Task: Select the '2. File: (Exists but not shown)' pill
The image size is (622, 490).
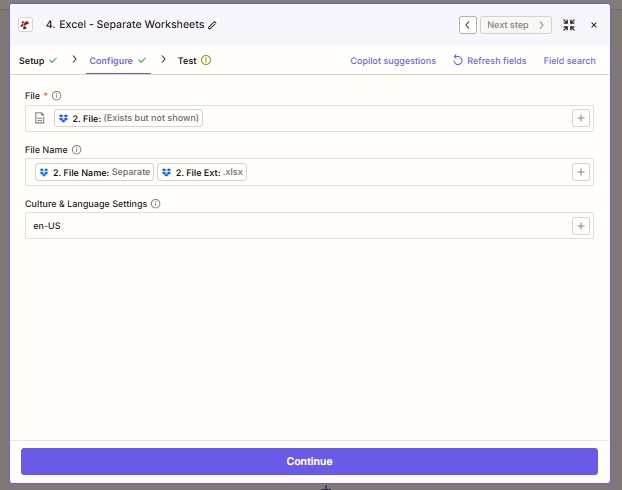Action: 129,118
